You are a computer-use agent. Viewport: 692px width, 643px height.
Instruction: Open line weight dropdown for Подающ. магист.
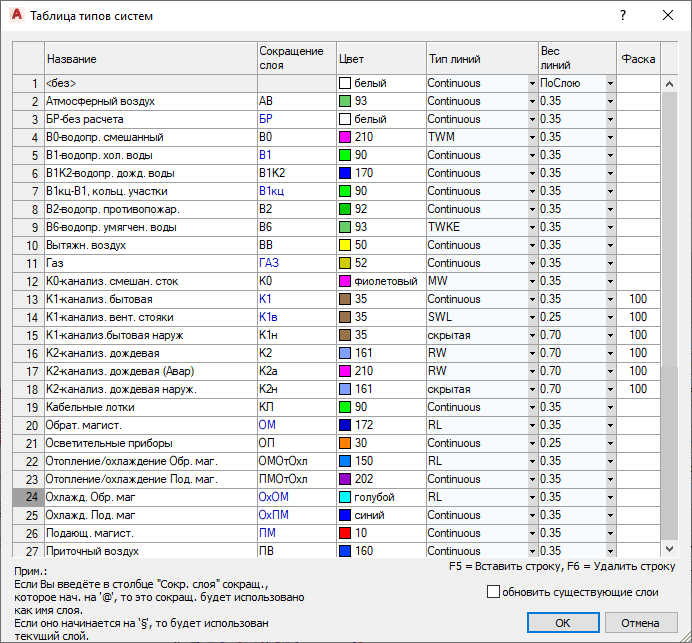click(610, 534)
